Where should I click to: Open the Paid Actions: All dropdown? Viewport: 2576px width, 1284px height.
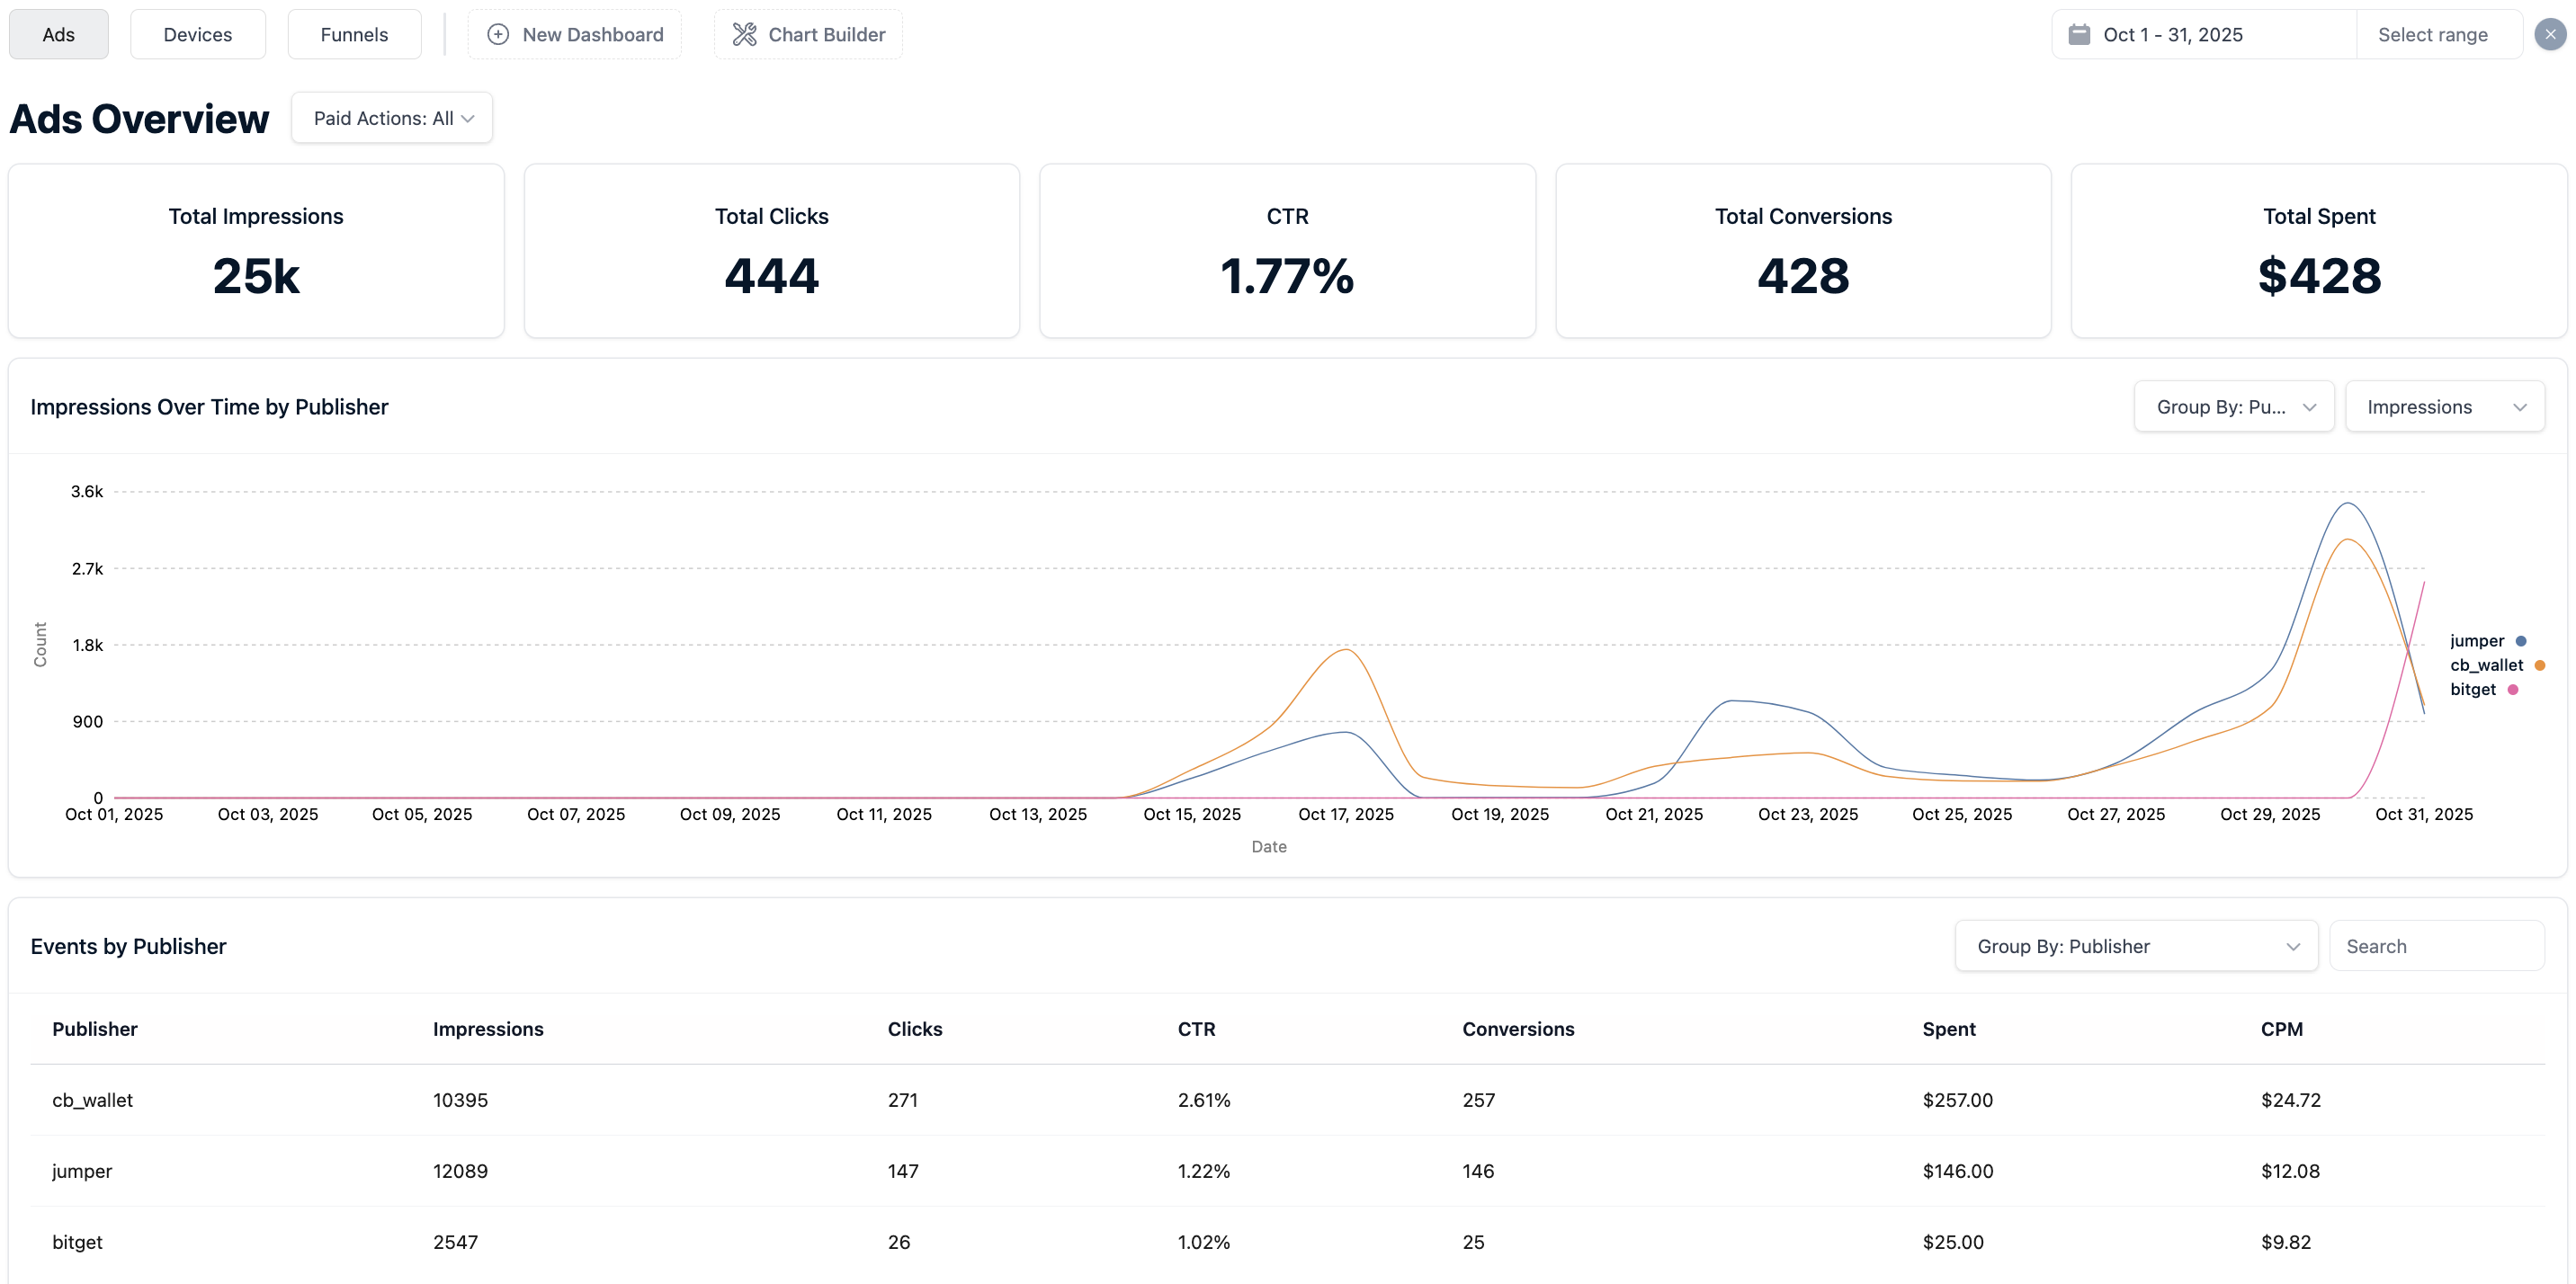(x=392, y=118)
